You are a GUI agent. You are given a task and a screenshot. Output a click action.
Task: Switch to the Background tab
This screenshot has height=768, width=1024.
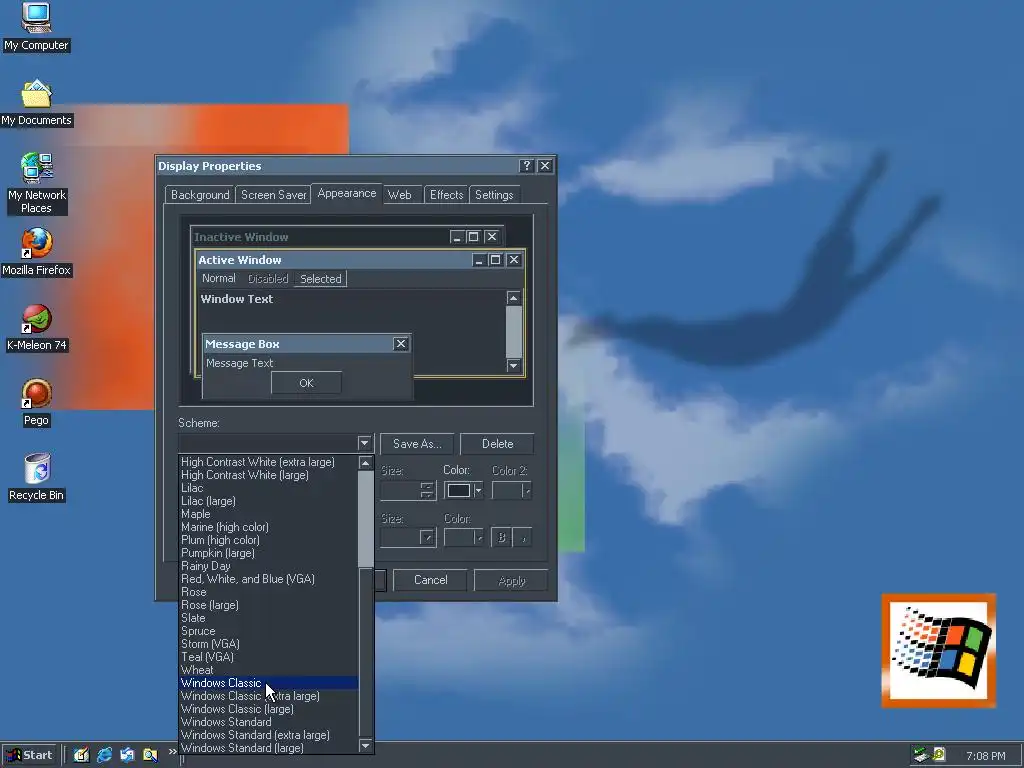pyautogui.click(x=200, y=195)
